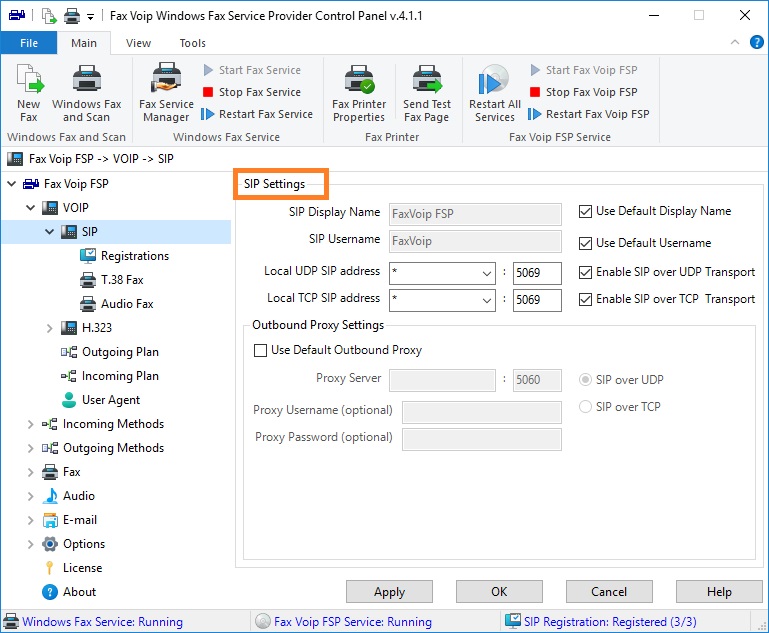Collapse the Fax Voip FSP root node

12,183
